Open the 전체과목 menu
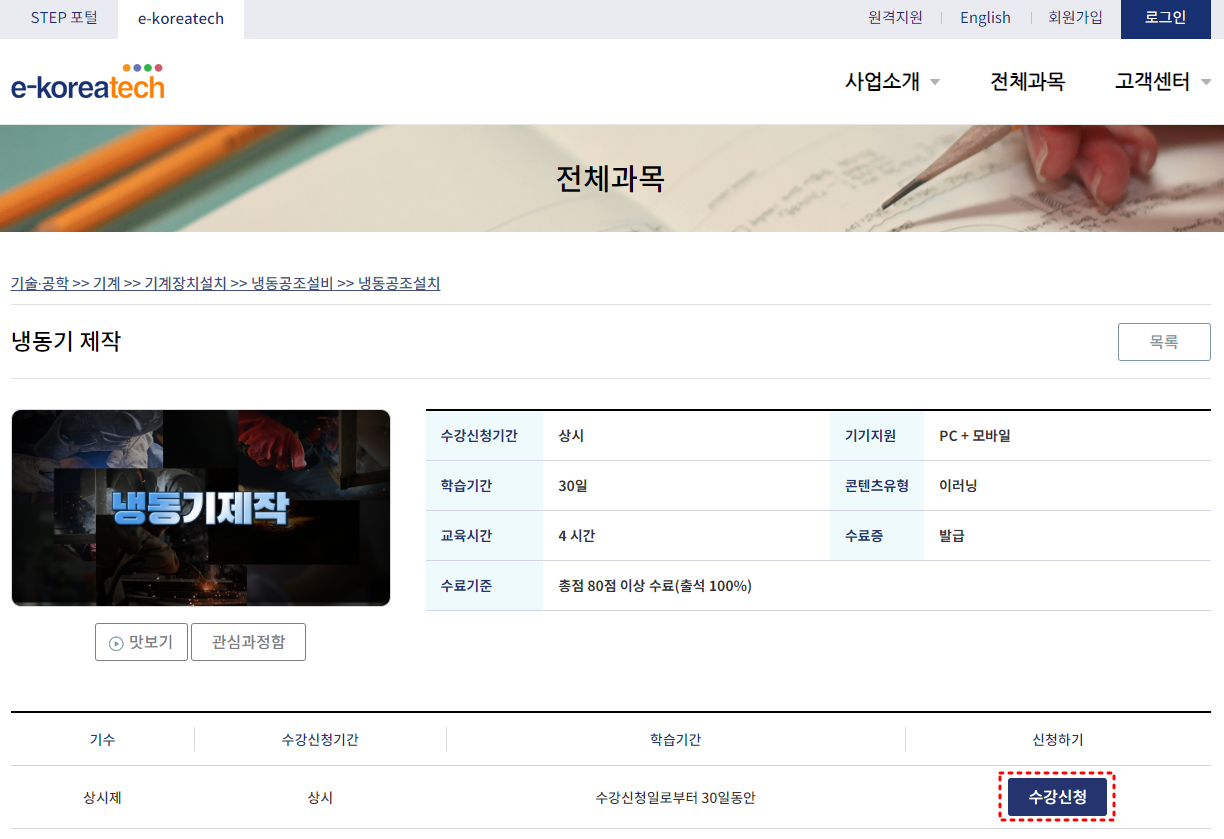Viewport: 1224px width, 839px height. click(x=1027, y=82)
